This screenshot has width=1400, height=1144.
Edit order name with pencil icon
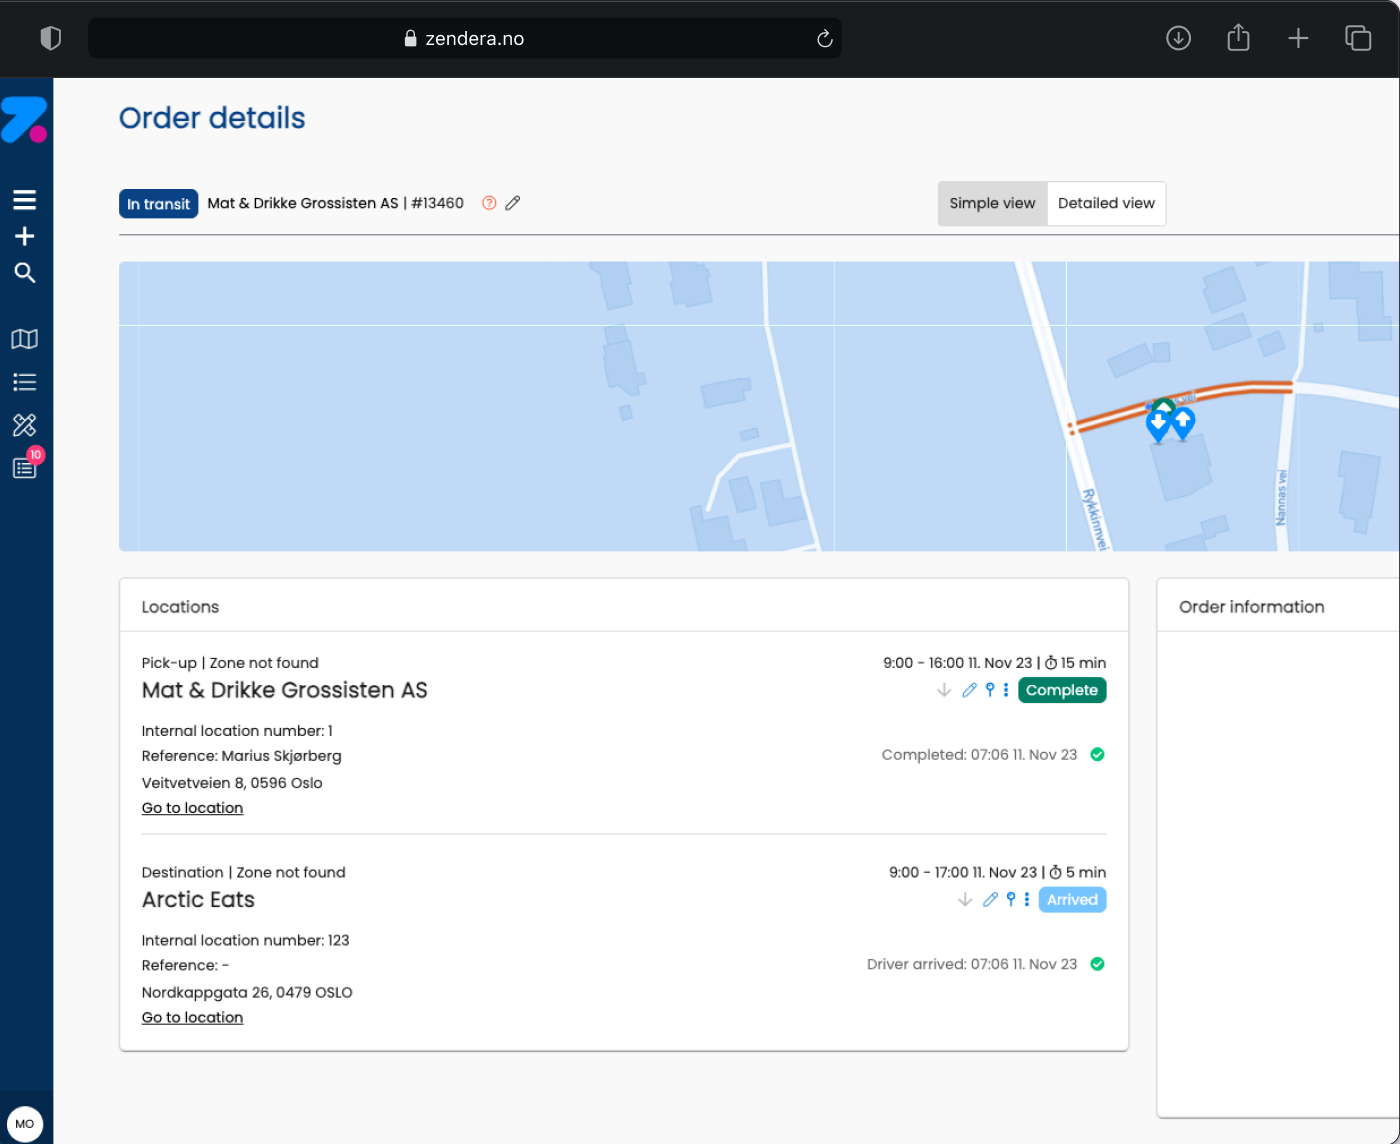click(513, 203)
